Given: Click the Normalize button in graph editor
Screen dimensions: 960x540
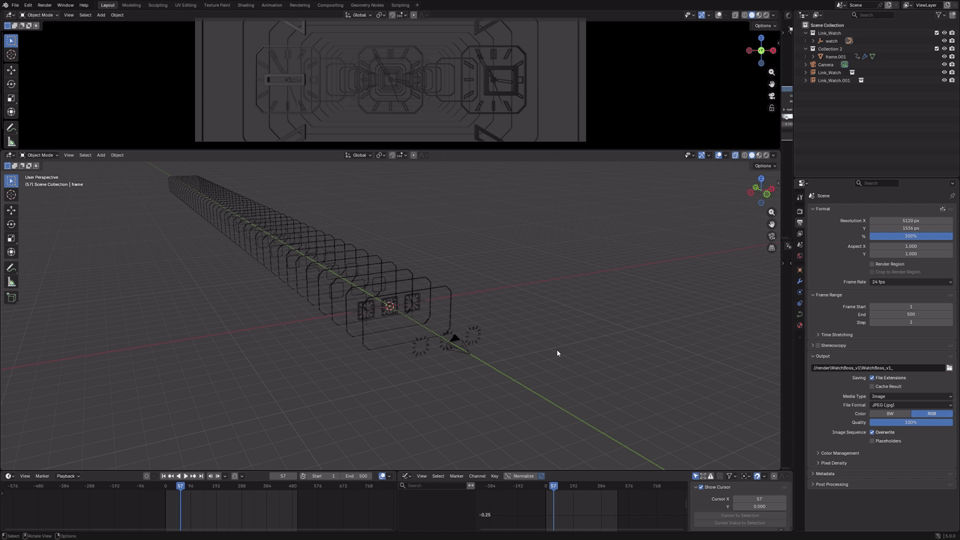Looking at the screenshot, I should [x=520, y=476].
